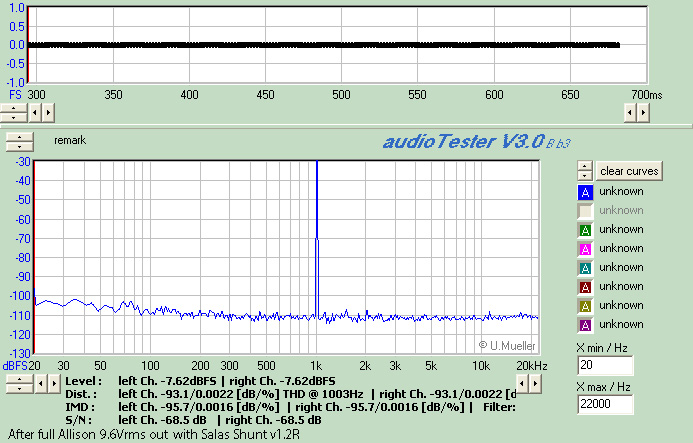Click up arrow of oscilloscope amplitude spinner
The image size is (693, 443).
point(13,108)
